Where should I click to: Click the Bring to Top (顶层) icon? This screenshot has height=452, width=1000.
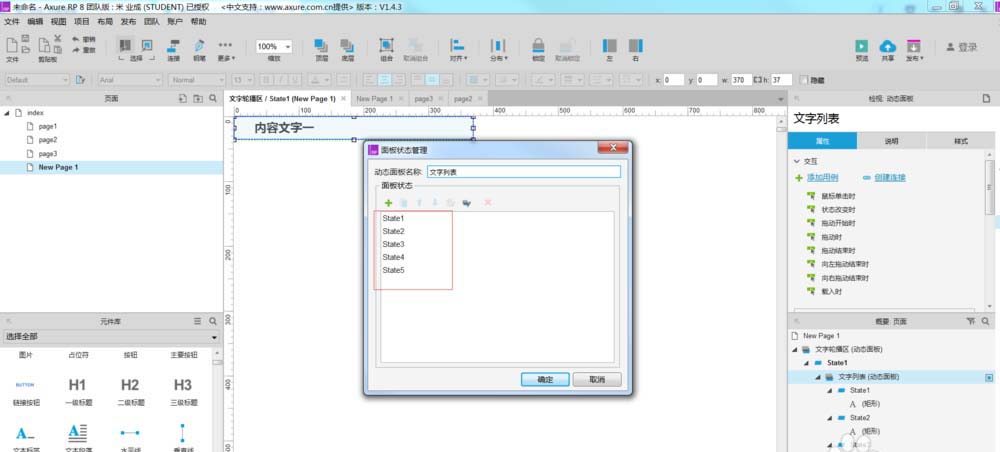(321, 46)
